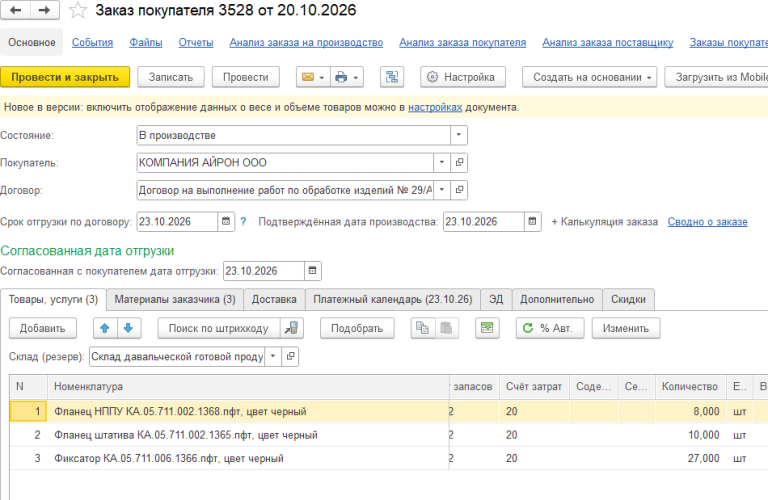Viewport: 768px width, 500px height.
Task: Click the % Авт. button
Action: 550,328
